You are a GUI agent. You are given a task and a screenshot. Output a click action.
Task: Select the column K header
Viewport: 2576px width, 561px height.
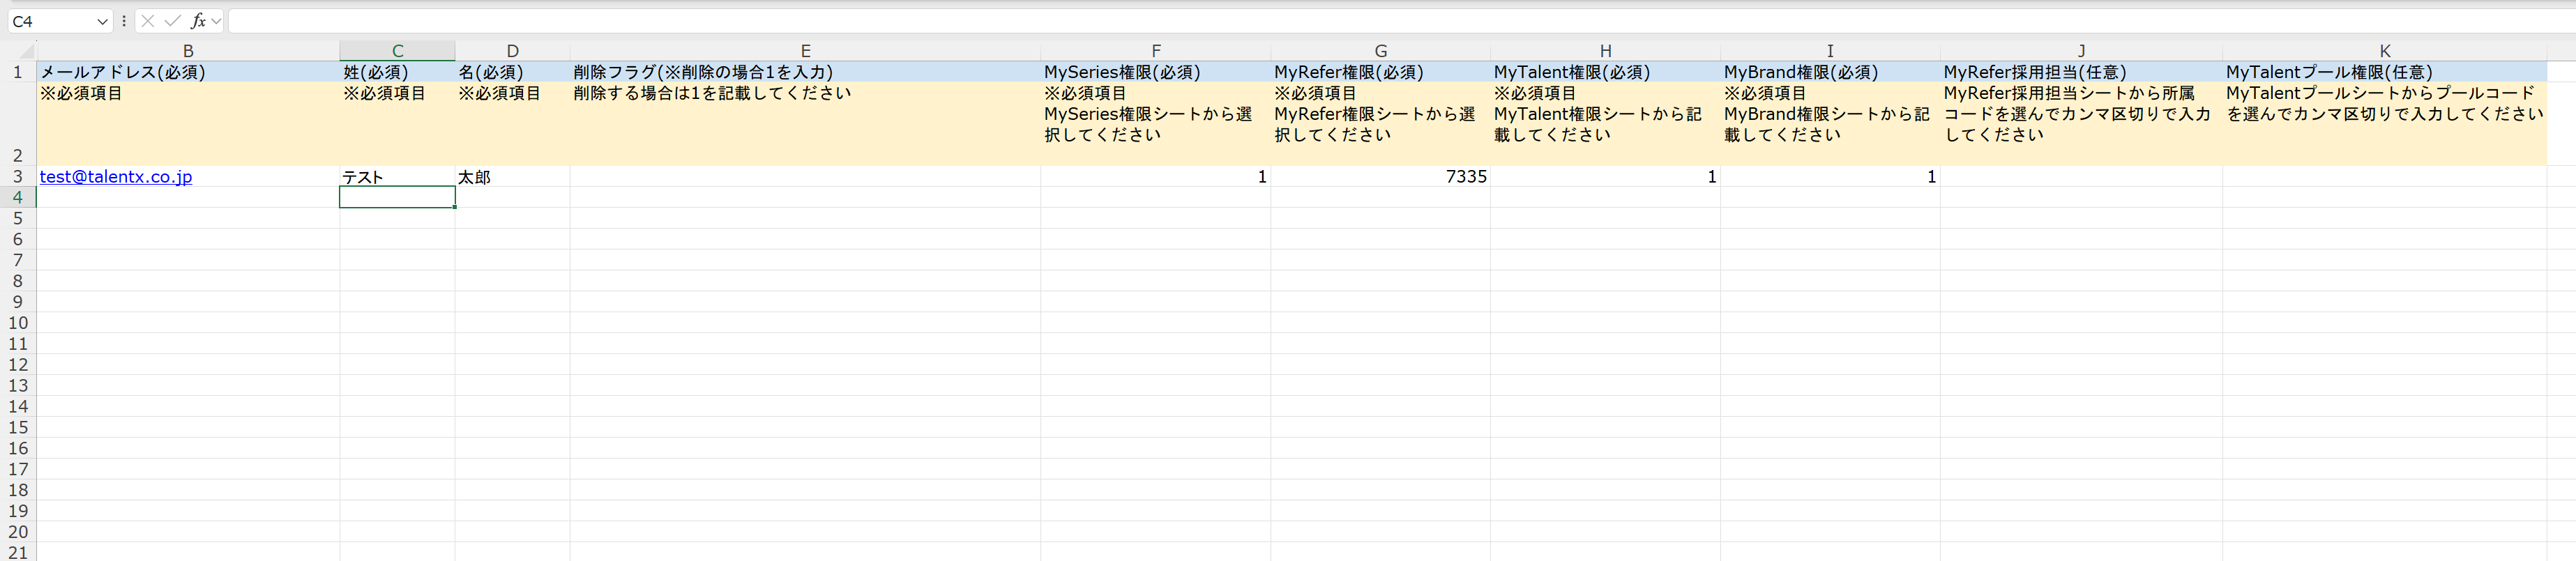[x=2384, y=51]
